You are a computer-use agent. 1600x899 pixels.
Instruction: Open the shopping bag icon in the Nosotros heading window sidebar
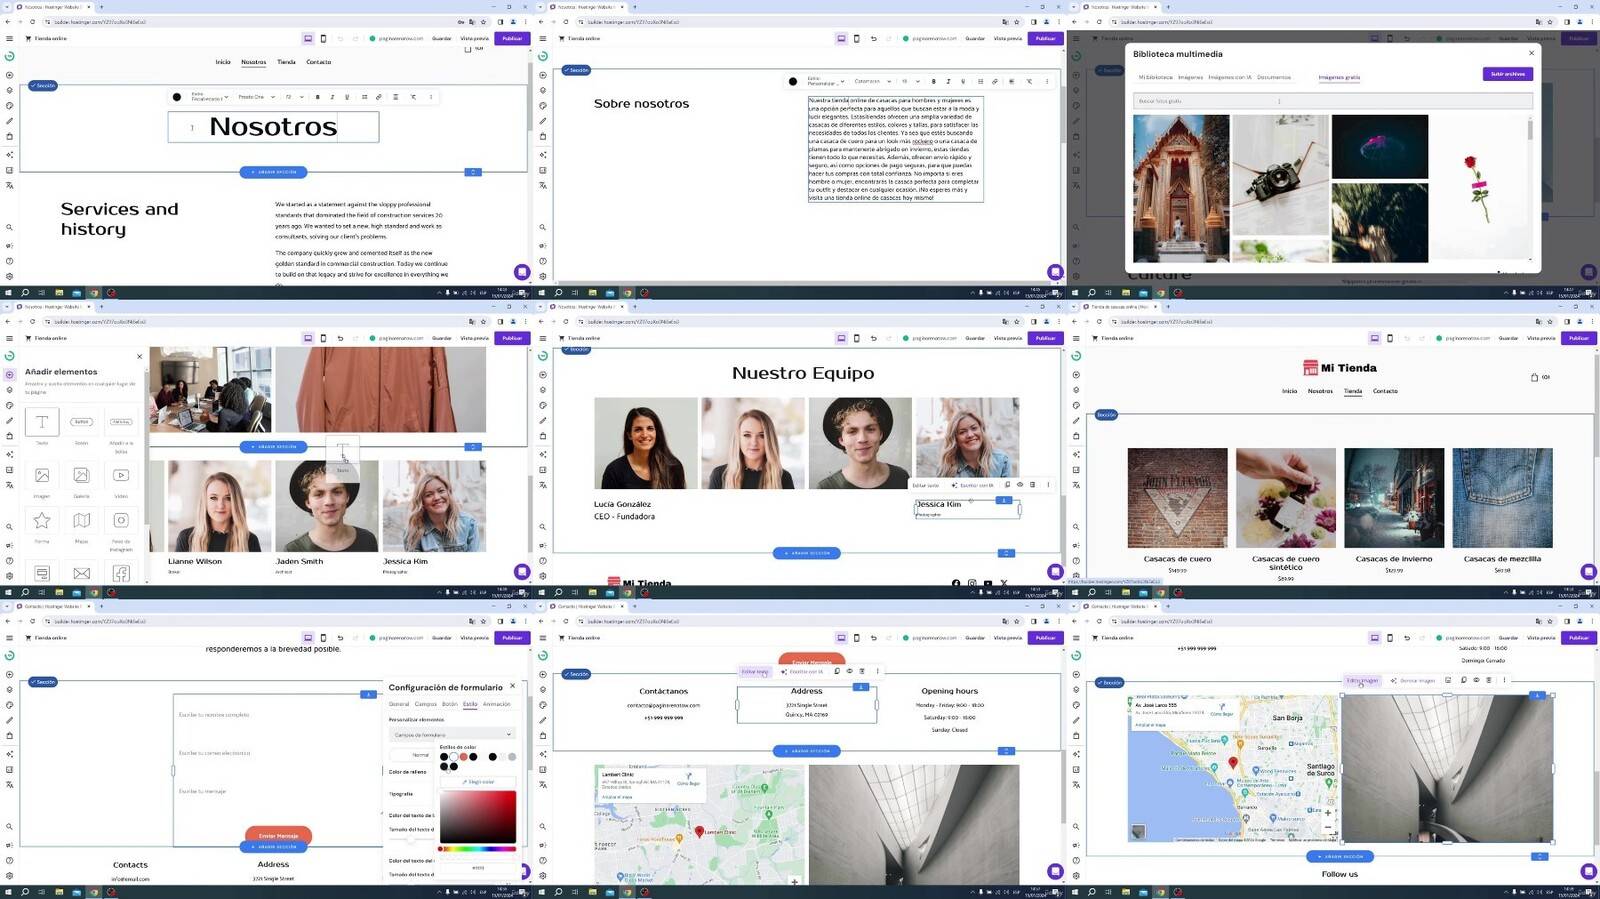point(9,136)
